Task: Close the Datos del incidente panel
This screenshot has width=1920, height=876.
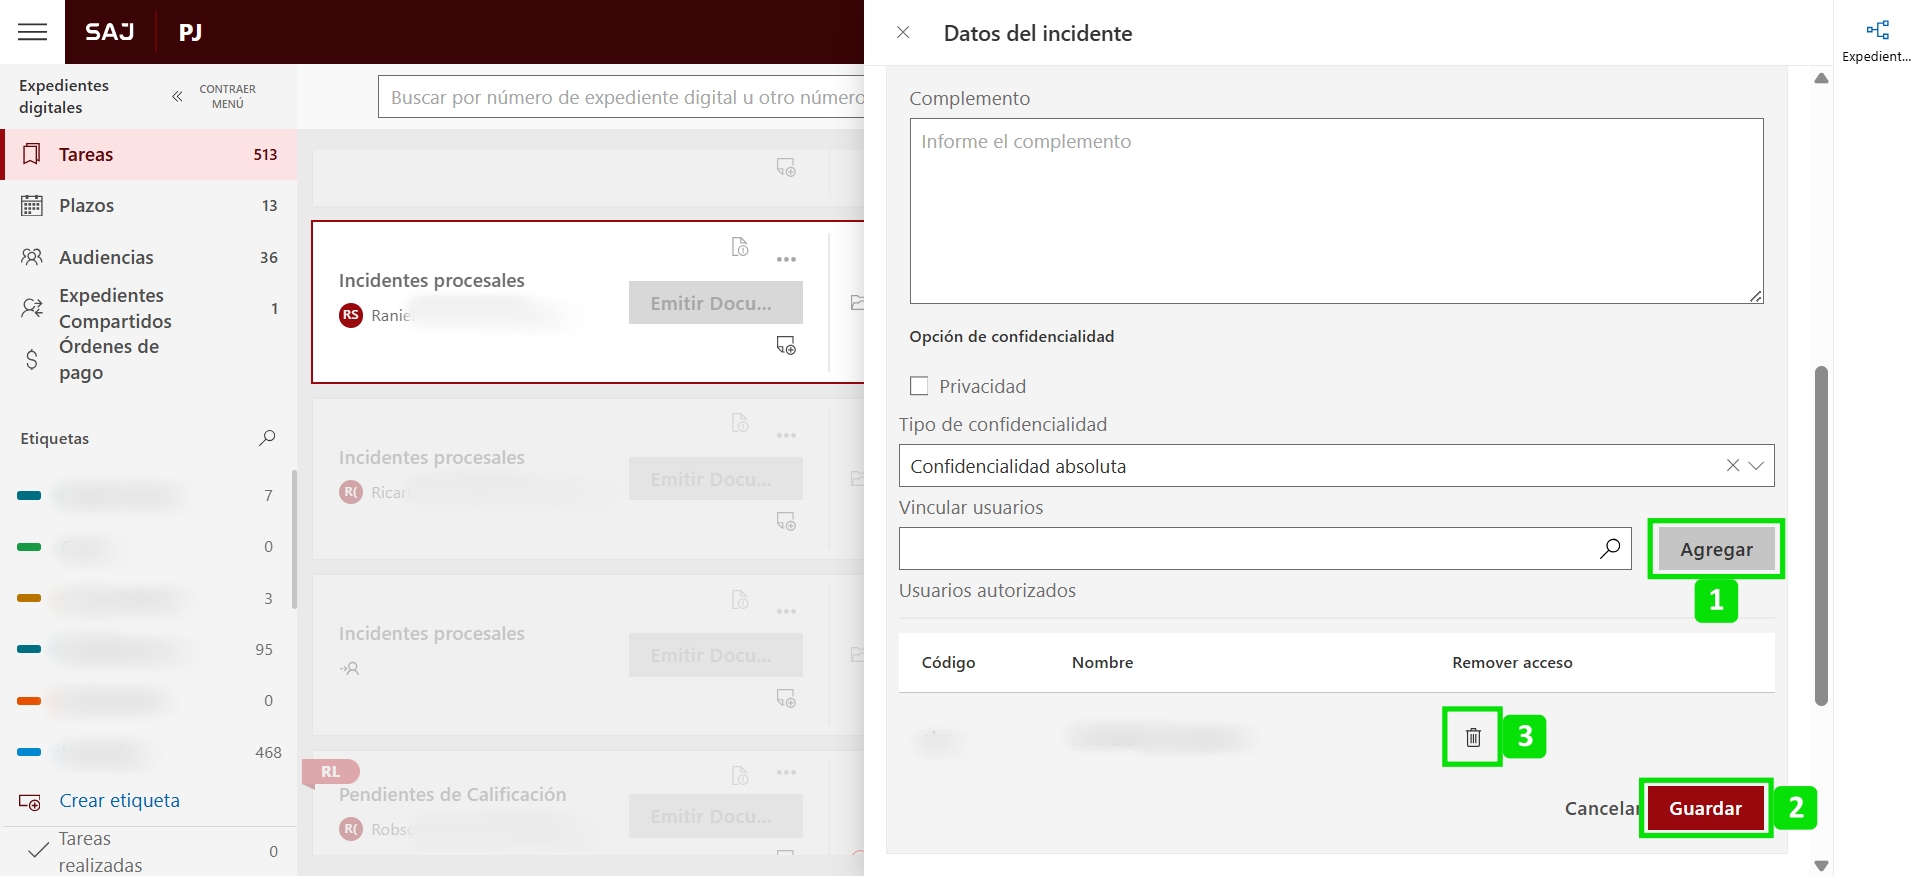Action: [x=903, y=33]
